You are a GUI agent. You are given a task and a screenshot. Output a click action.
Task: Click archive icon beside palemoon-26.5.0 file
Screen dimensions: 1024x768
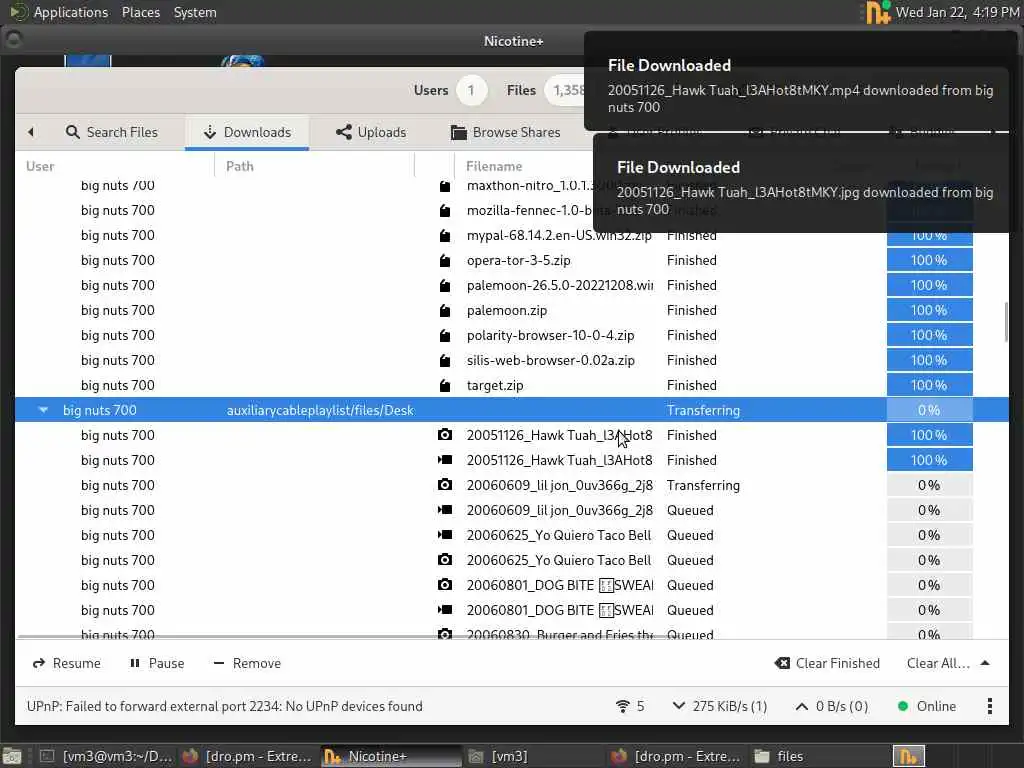point(445,285)
